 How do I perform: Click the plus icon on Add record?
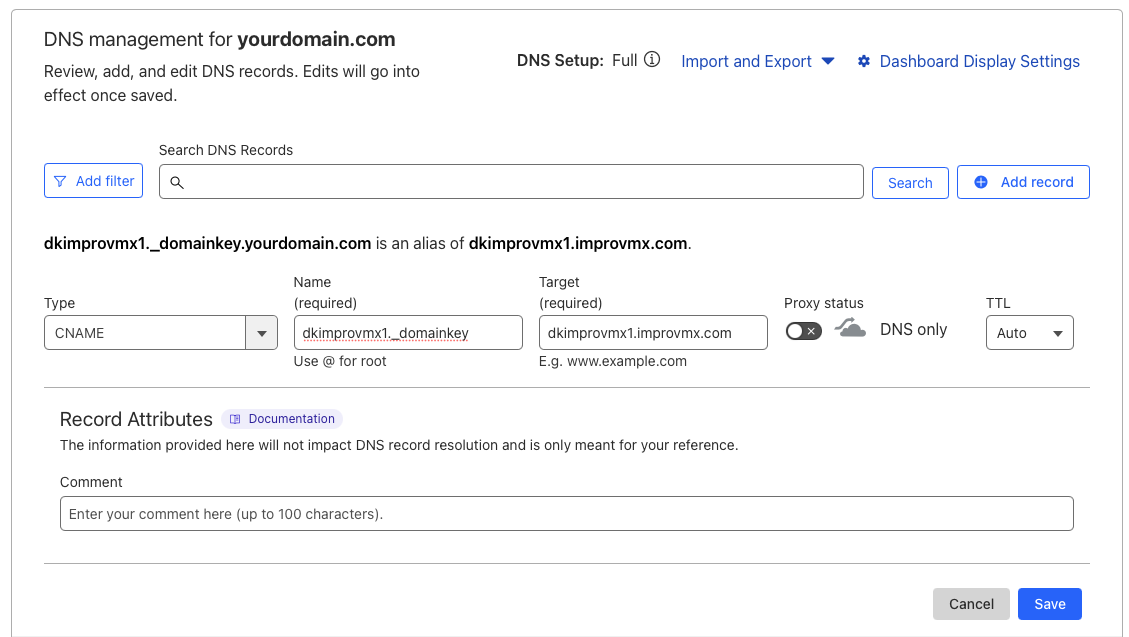tap(981, 182)
